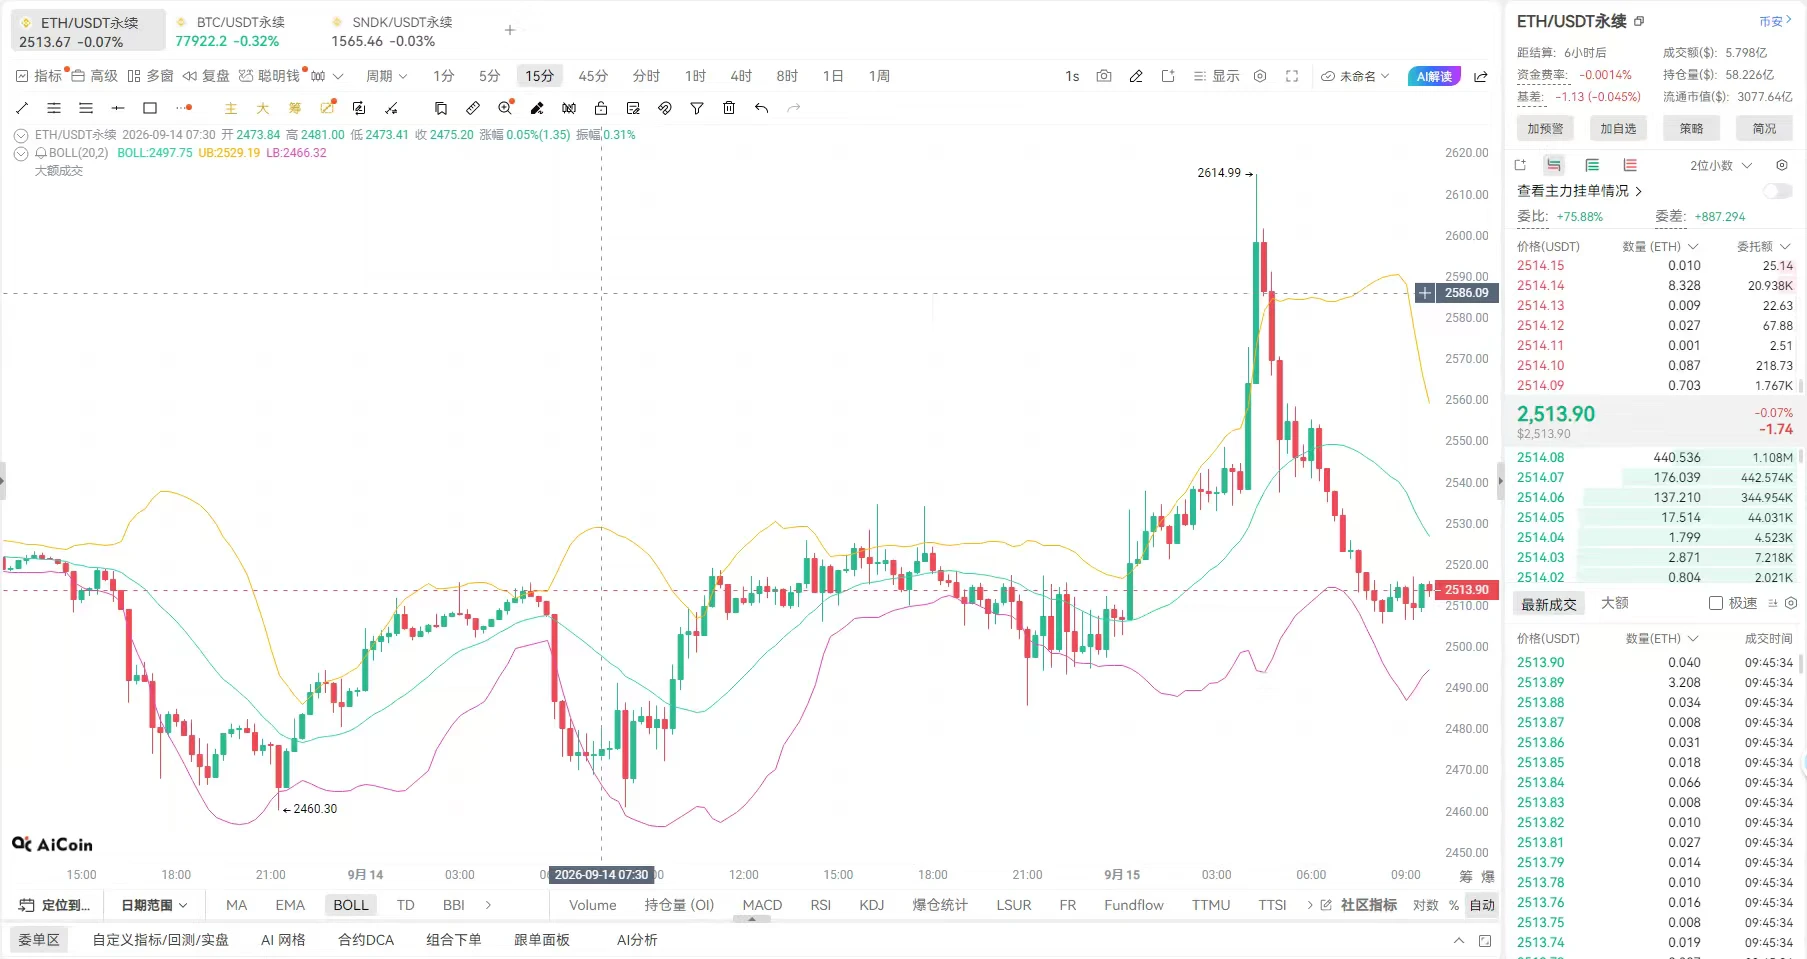Open 数量 (ETH) dropdown in order book
The height and width of the screenshot is (959, 1807).
(1660, 246)
